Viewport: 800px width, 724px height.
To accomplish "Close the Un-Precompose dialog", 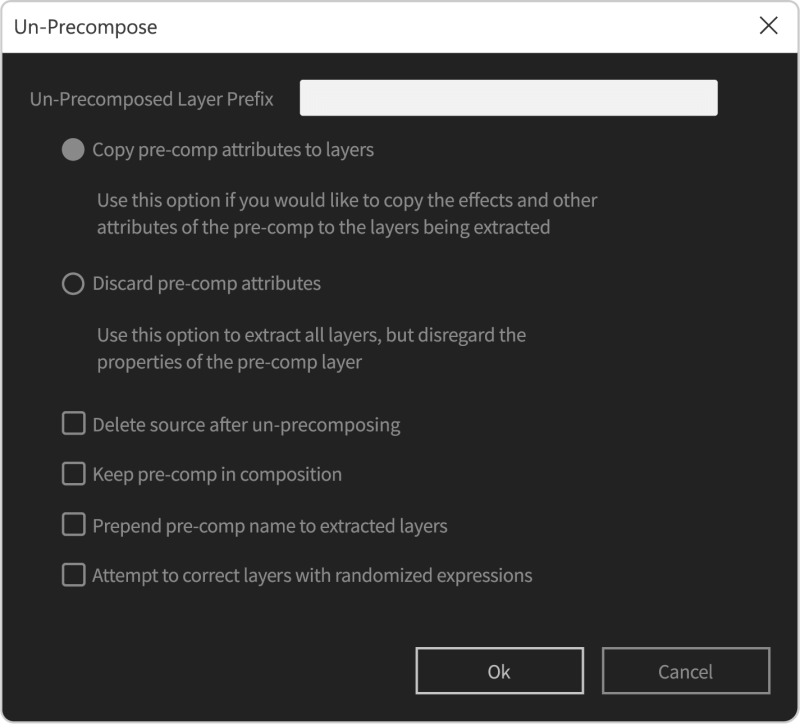I will (770, 27).
